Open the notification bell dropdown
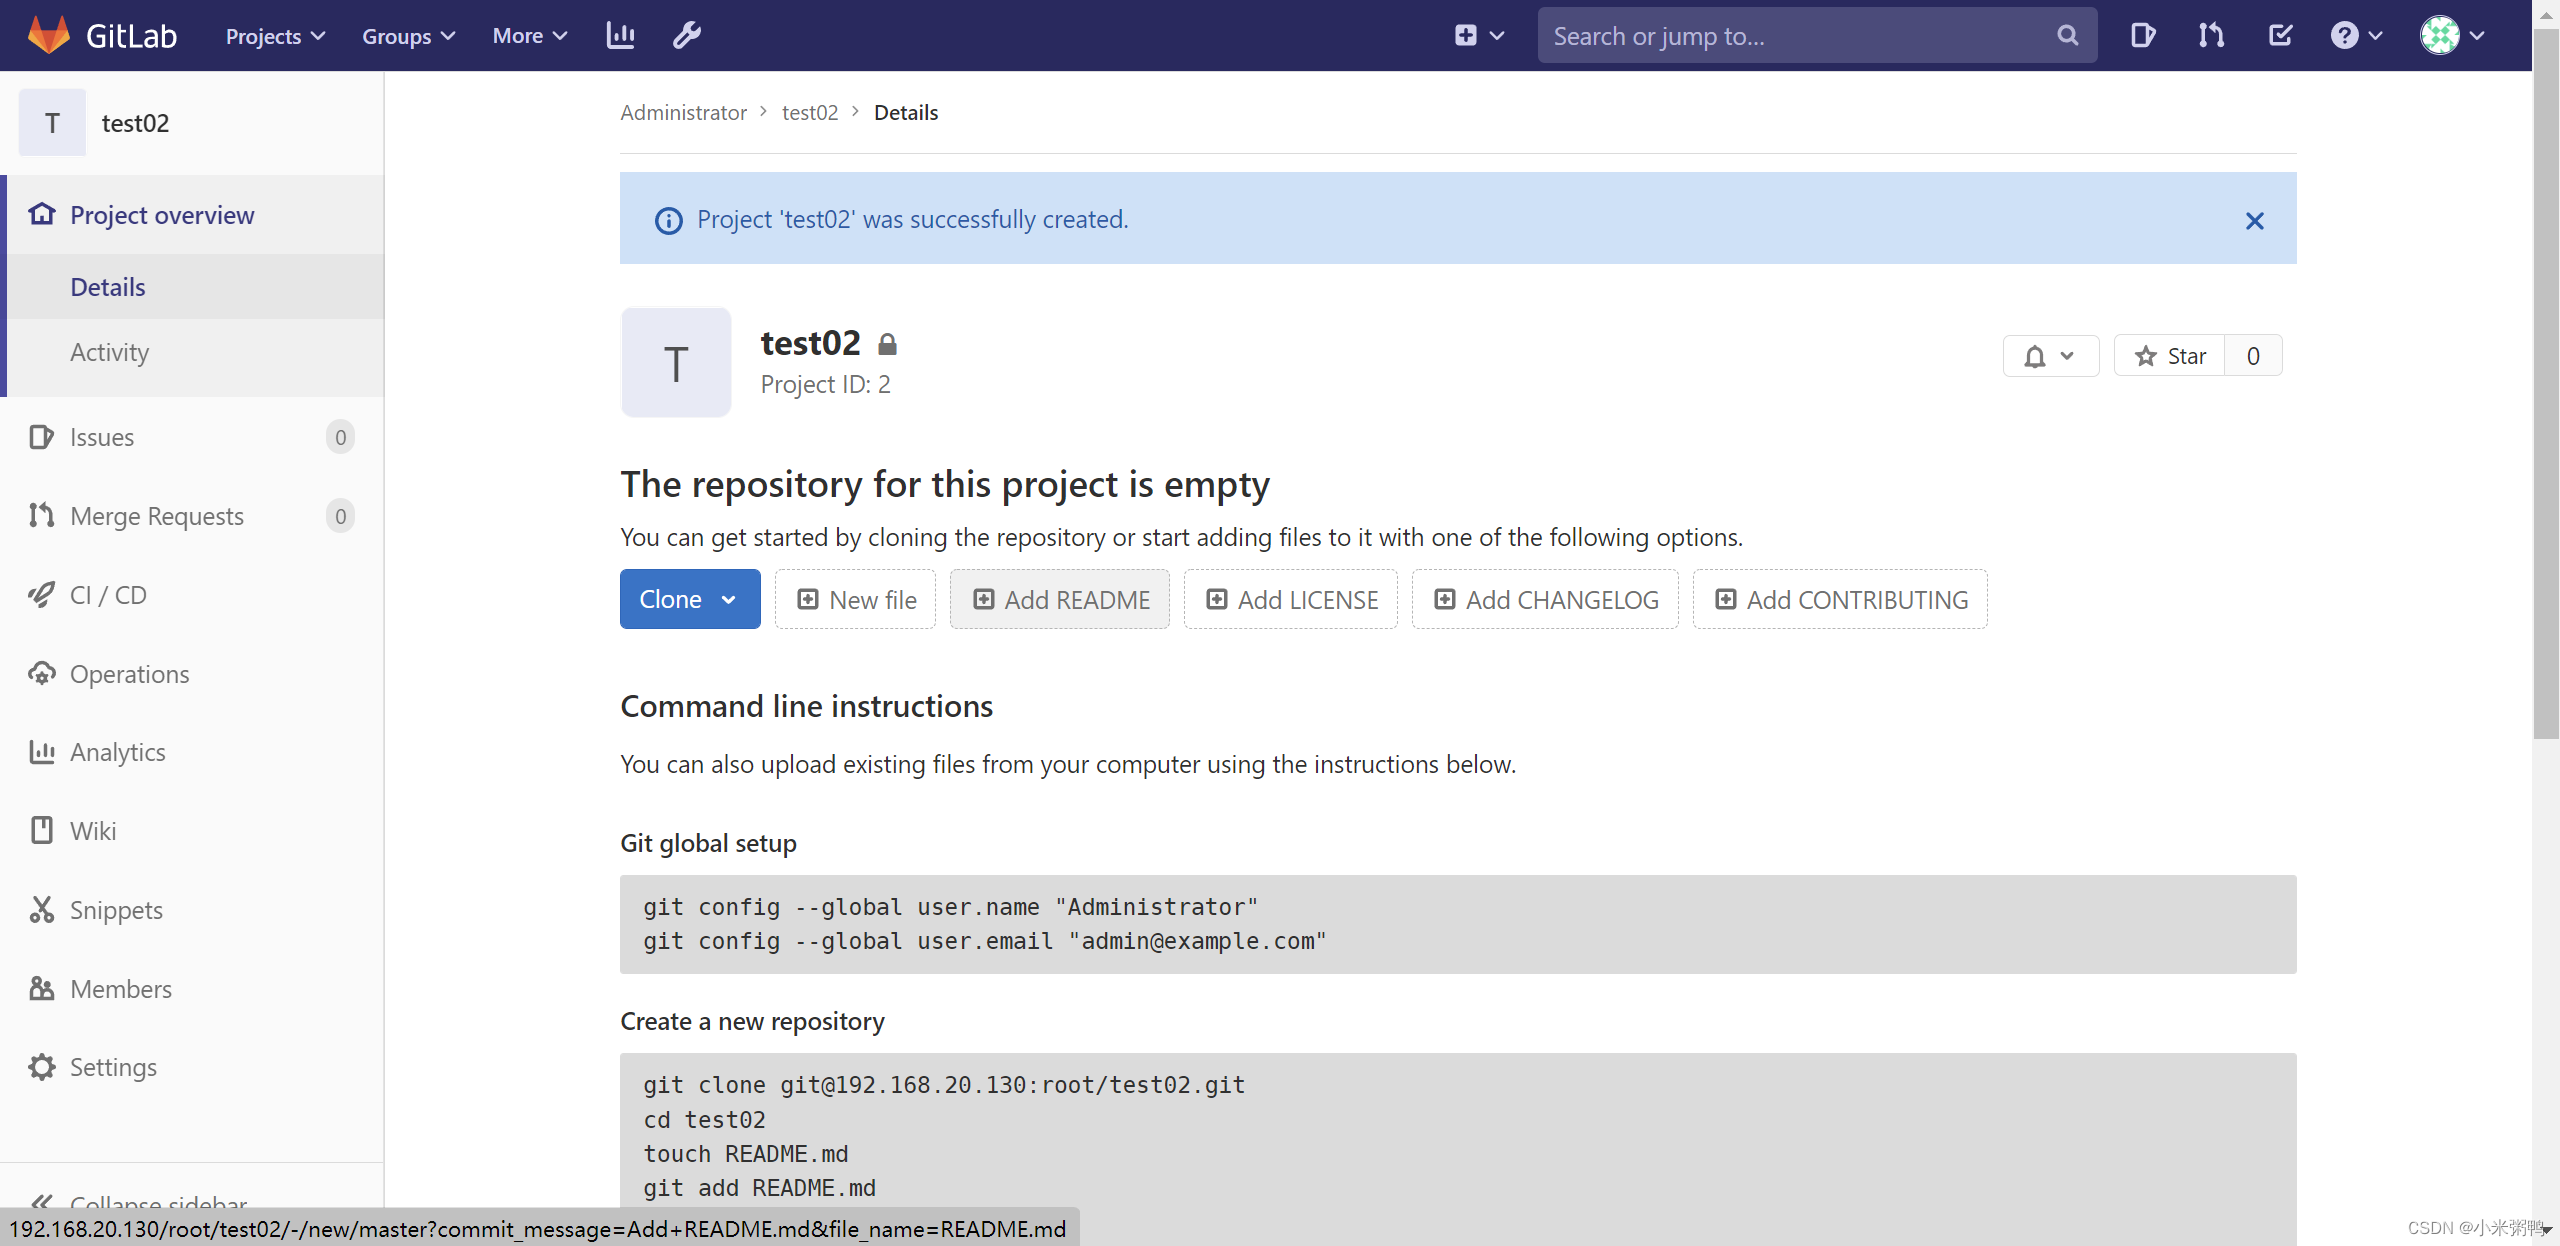Viewport: 2560px width, 1246px height. coord(2050,356)
